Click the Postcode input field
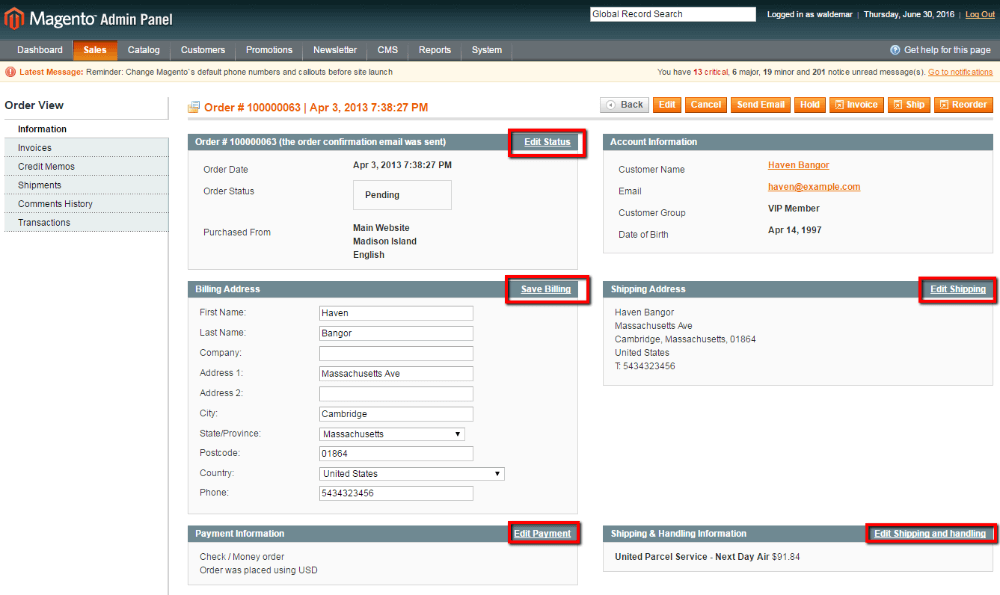The width and height of the screenshot is (1000, 595). (395, 454)
